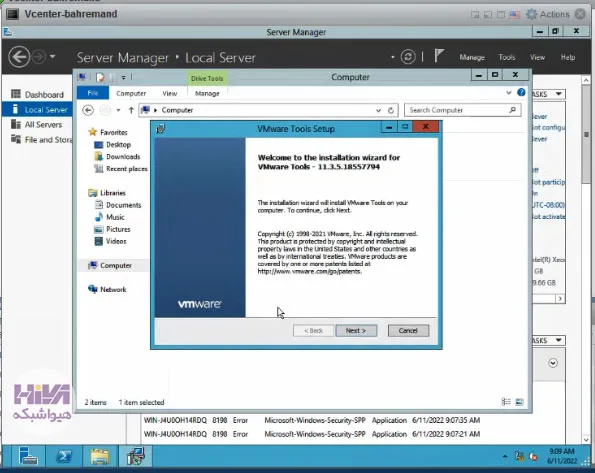Screen dimensions: 595x473
Task: Switch Explorer to details view icon
Action: point(506,402)
